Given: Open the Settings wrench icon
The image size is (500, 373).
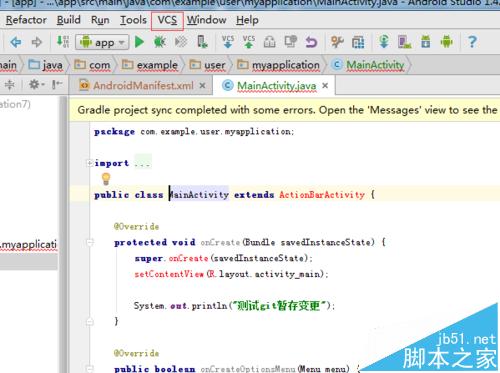Looking at the screenshot, I should click(337, 42).
